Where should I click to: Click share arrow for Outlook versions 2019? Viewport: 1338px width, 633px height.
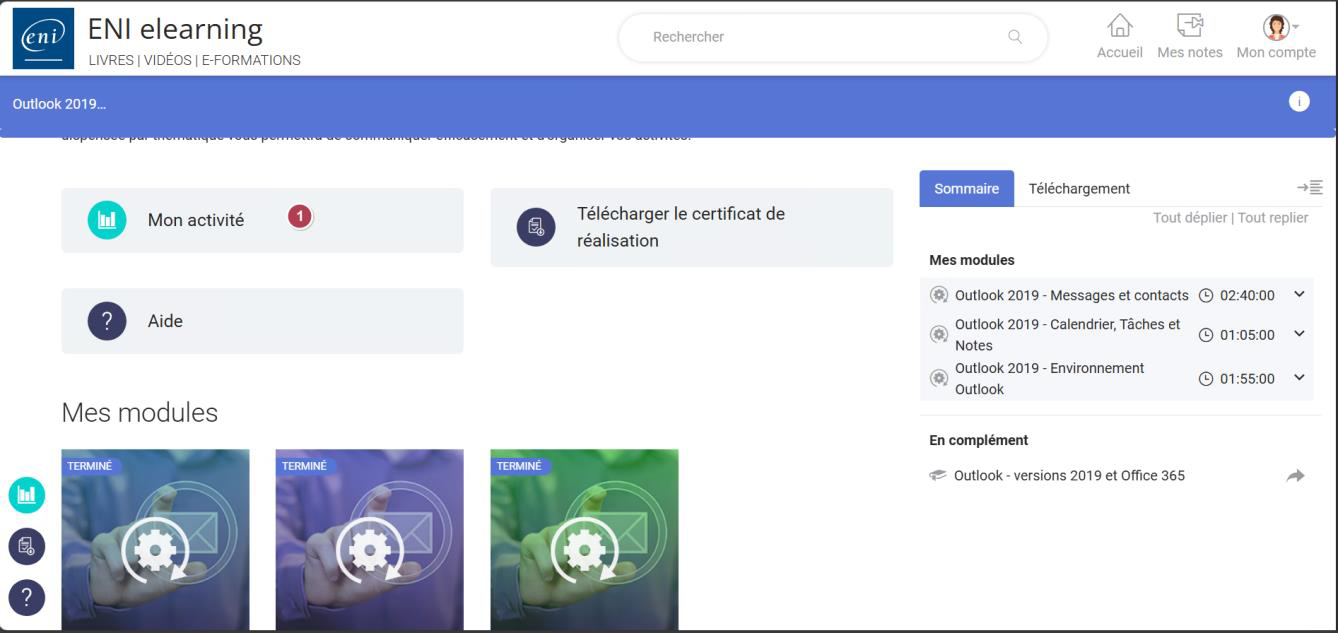[x=1296, y=476]
